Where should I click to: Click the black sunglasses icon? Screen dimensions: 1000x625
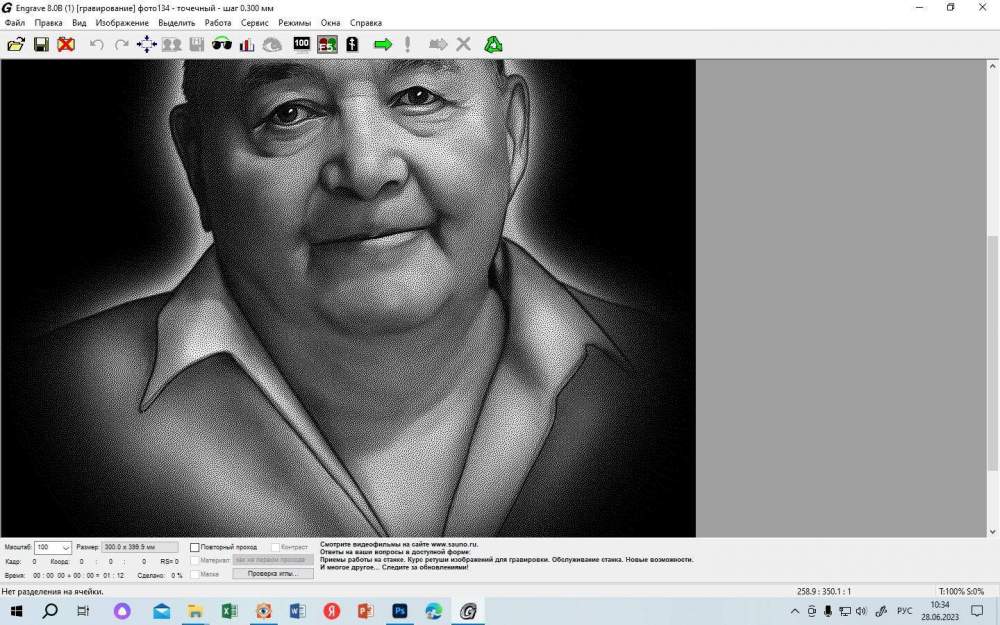point(222,44)
